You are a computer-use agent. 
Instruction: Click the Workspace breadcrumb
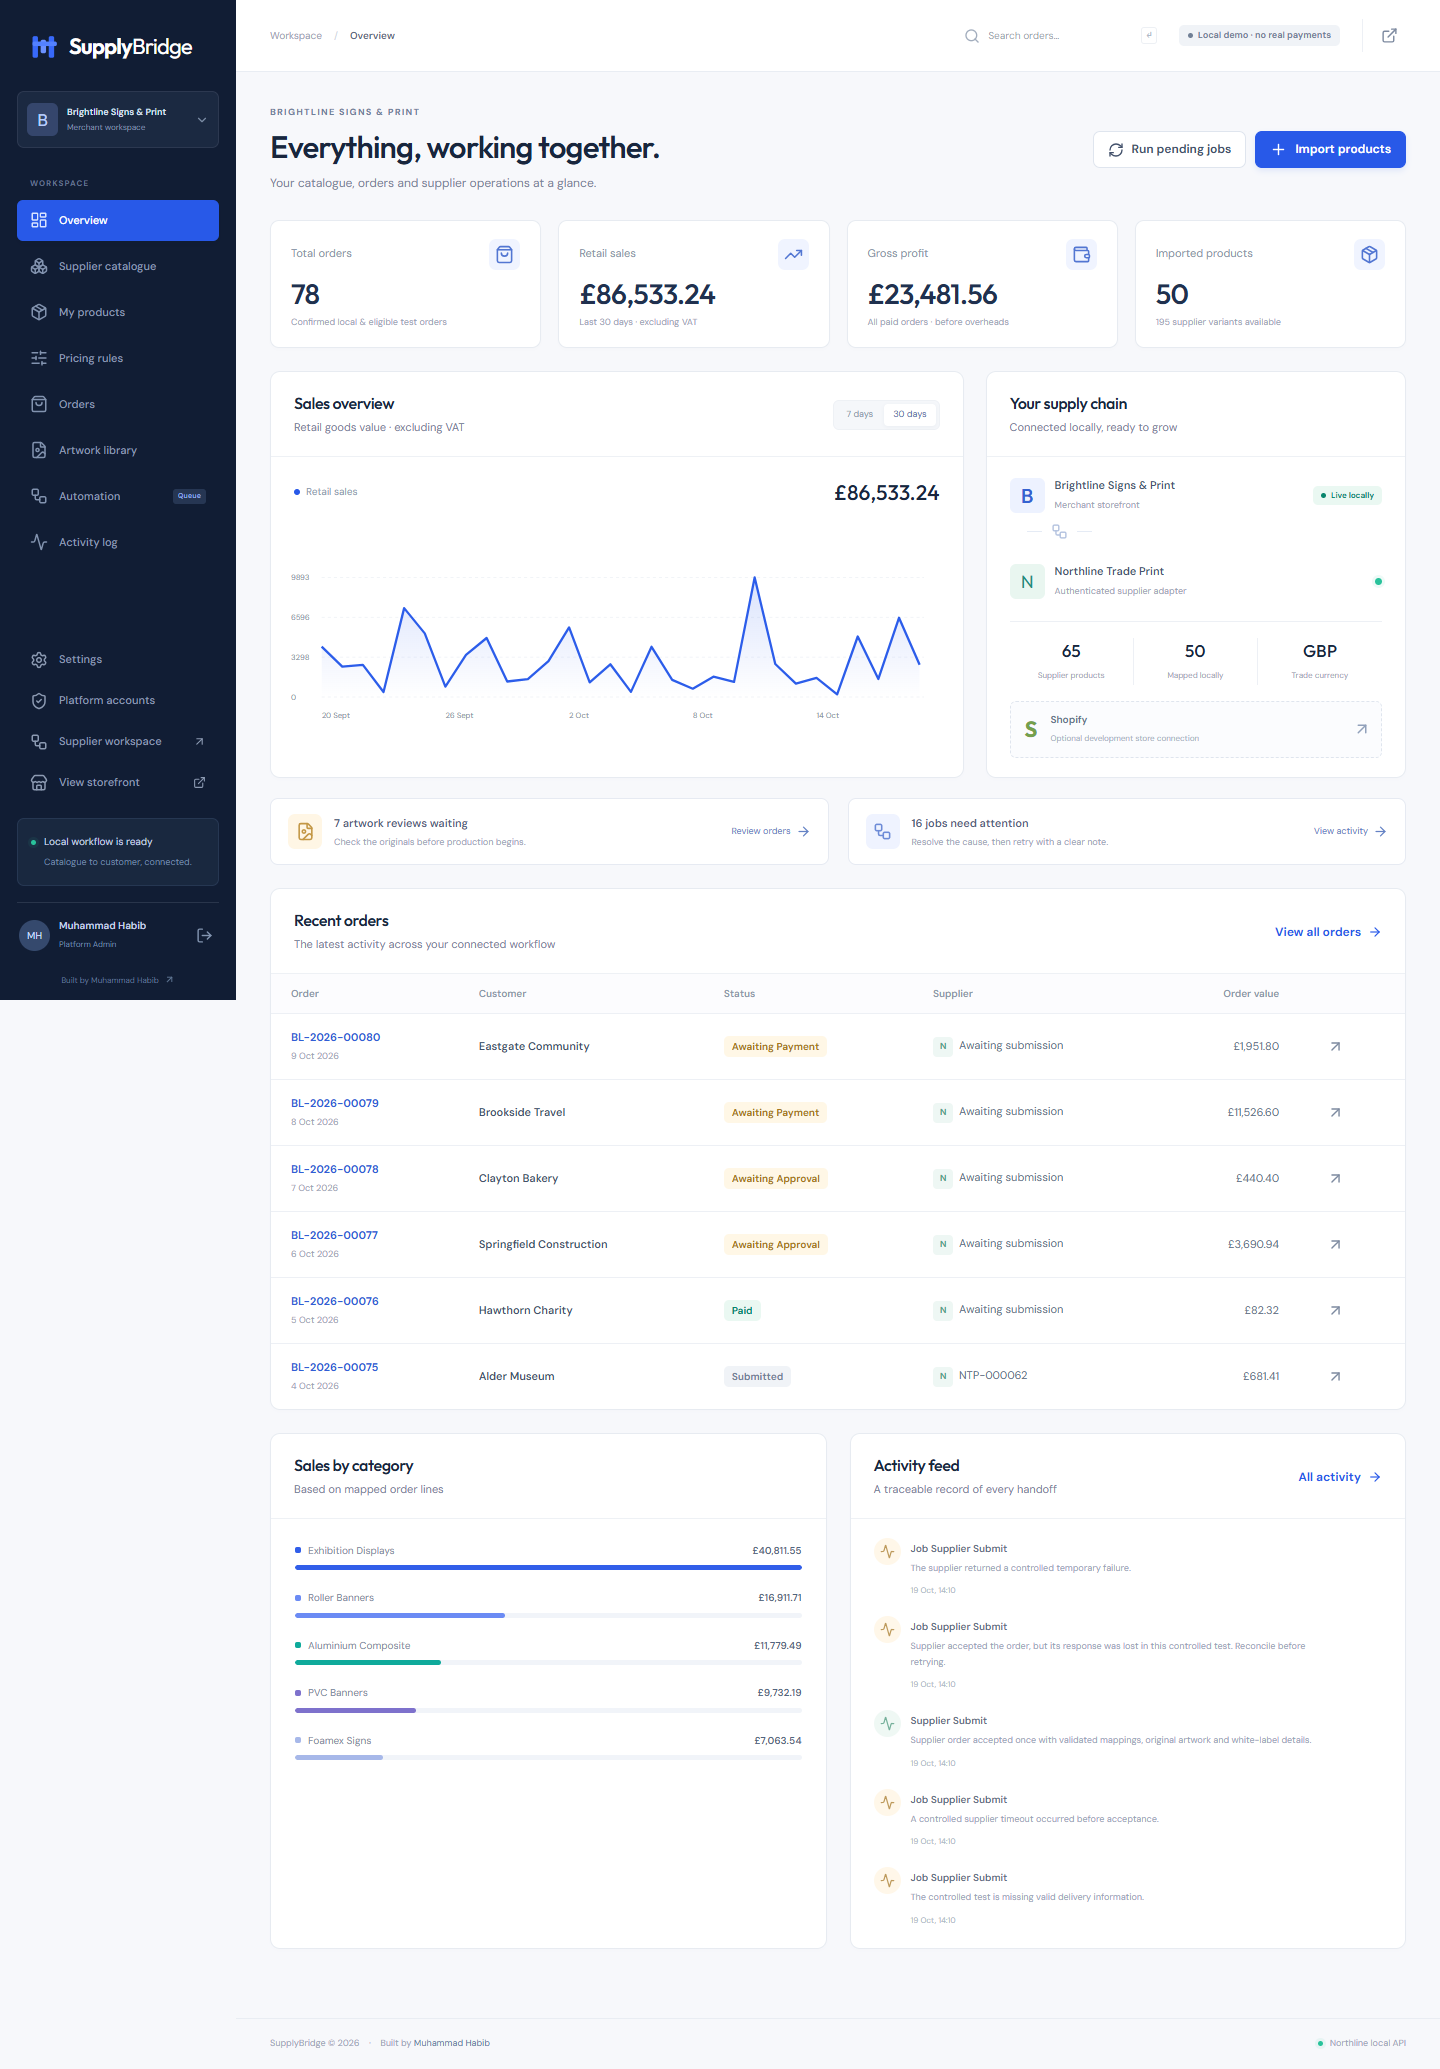tap(296, 36)
